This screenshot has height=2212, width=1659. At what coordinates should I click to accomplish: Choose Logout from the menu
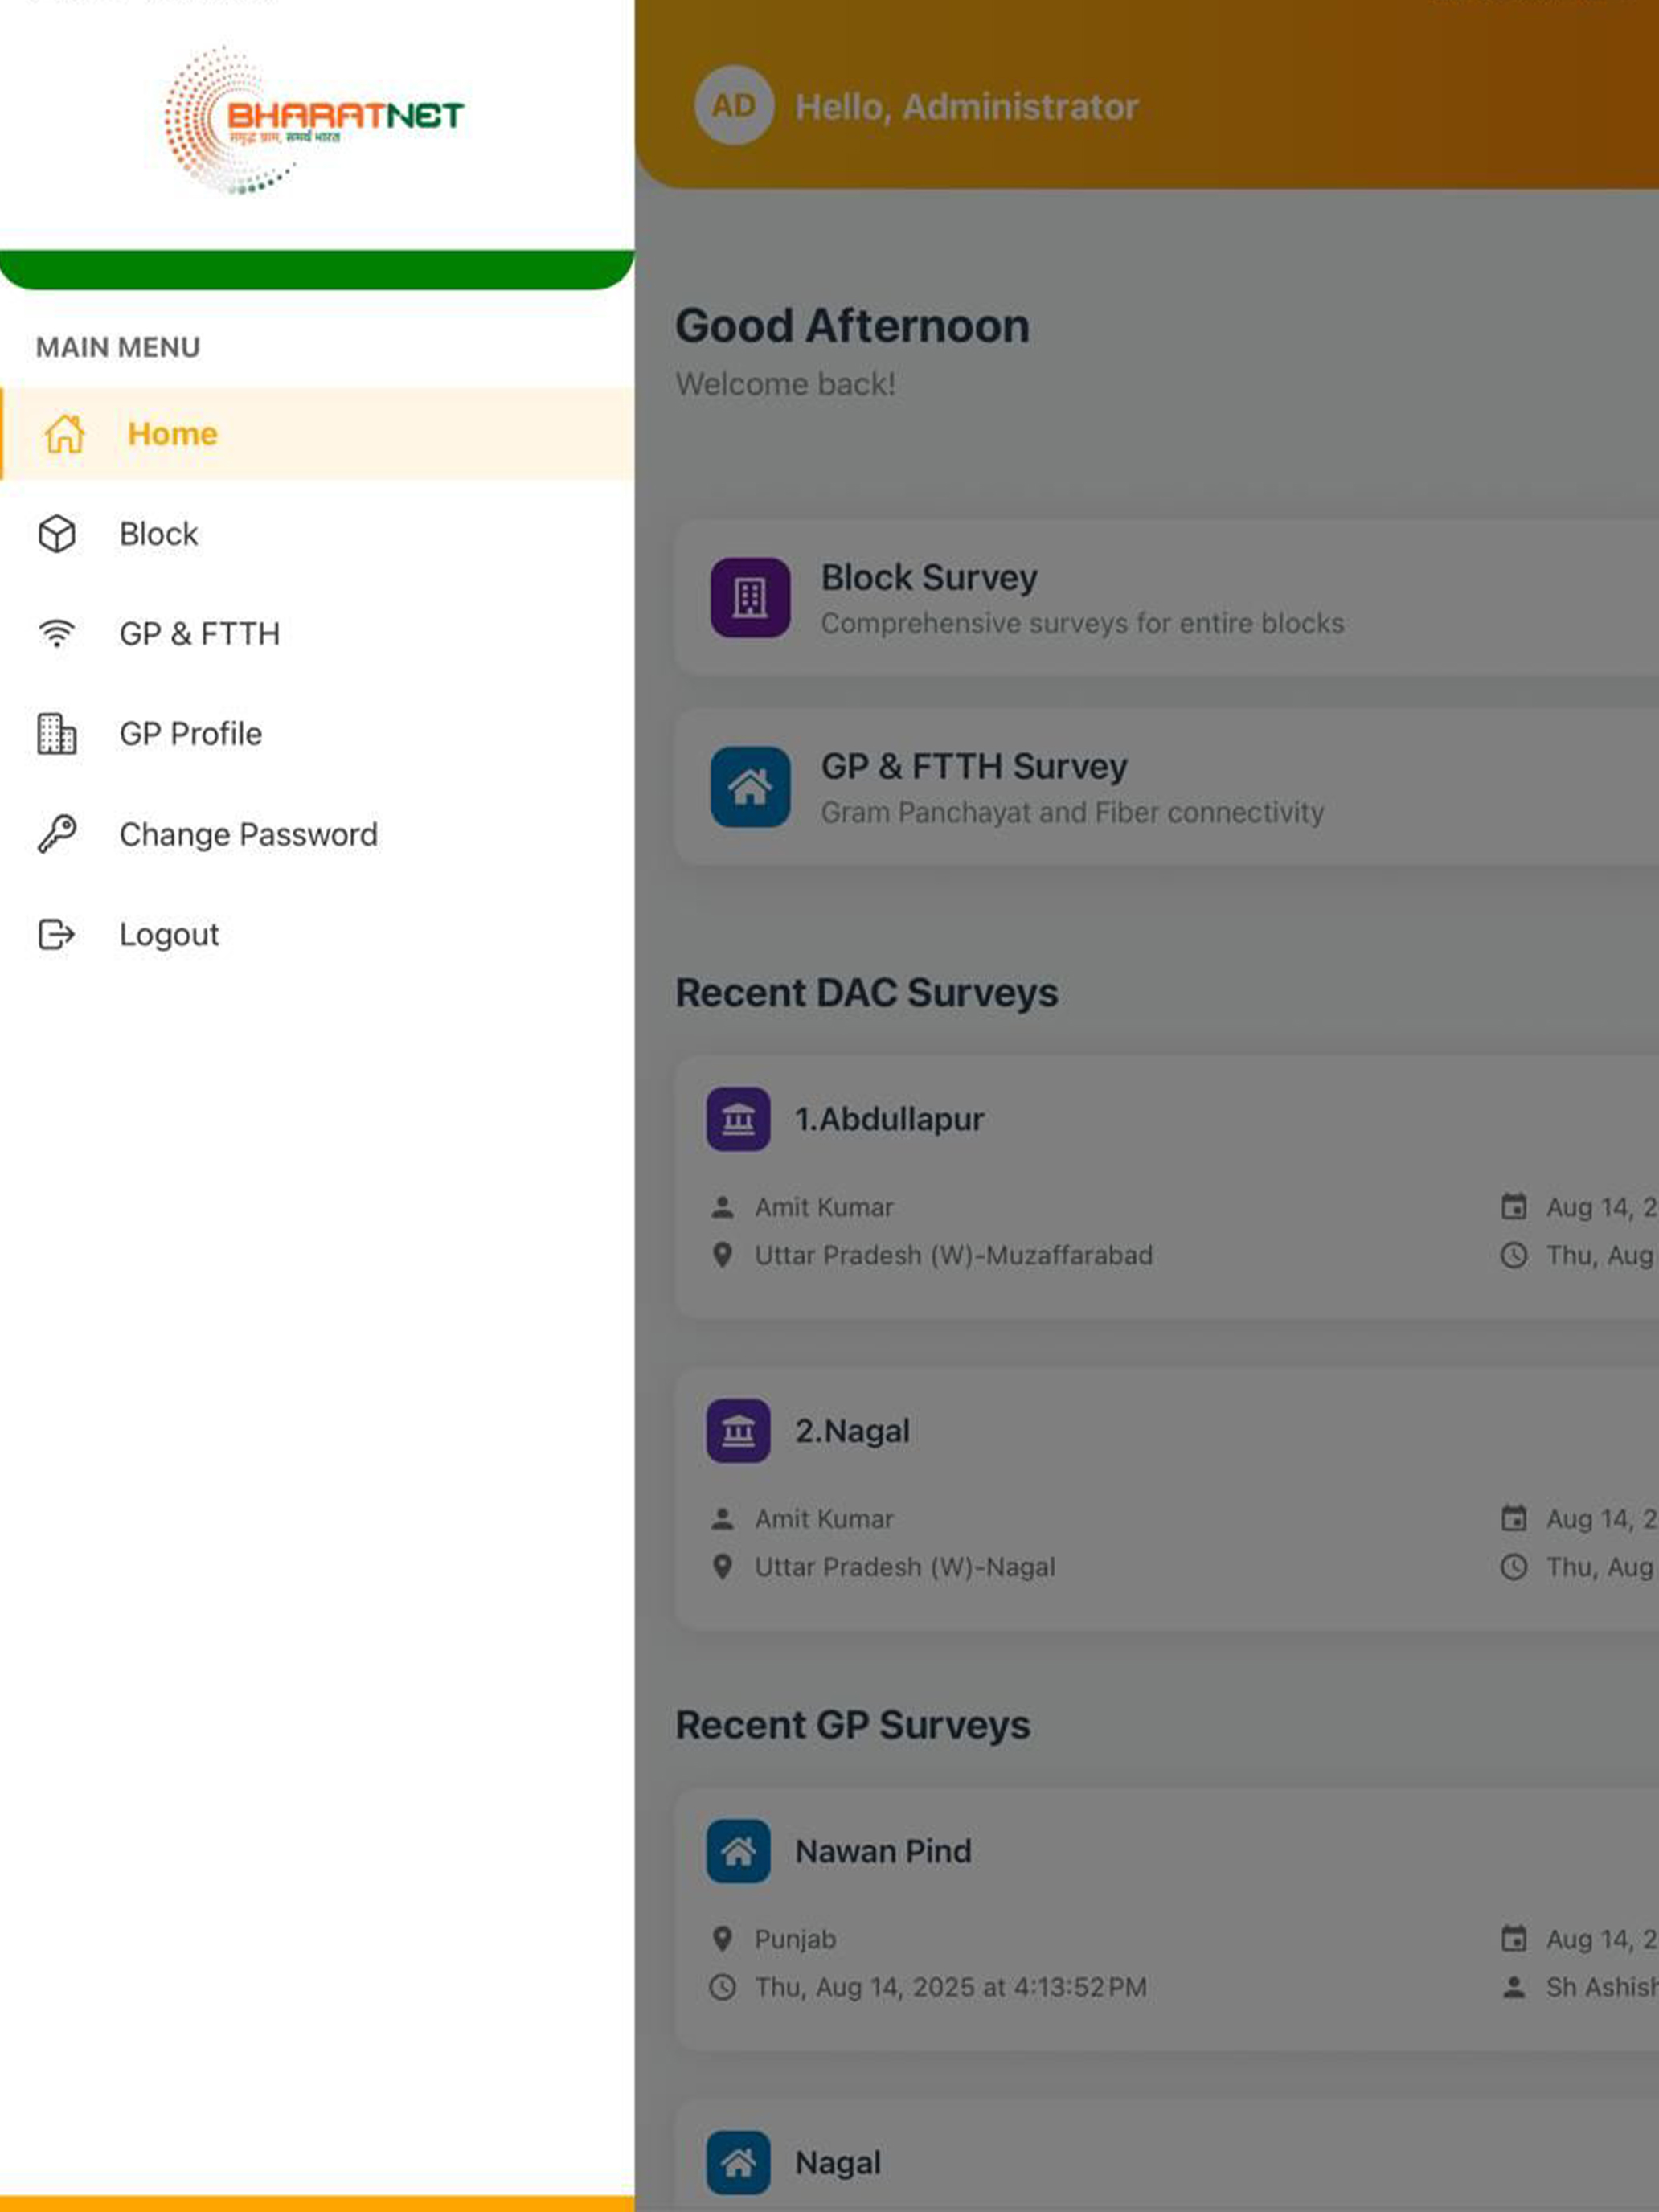pos(317,934)
